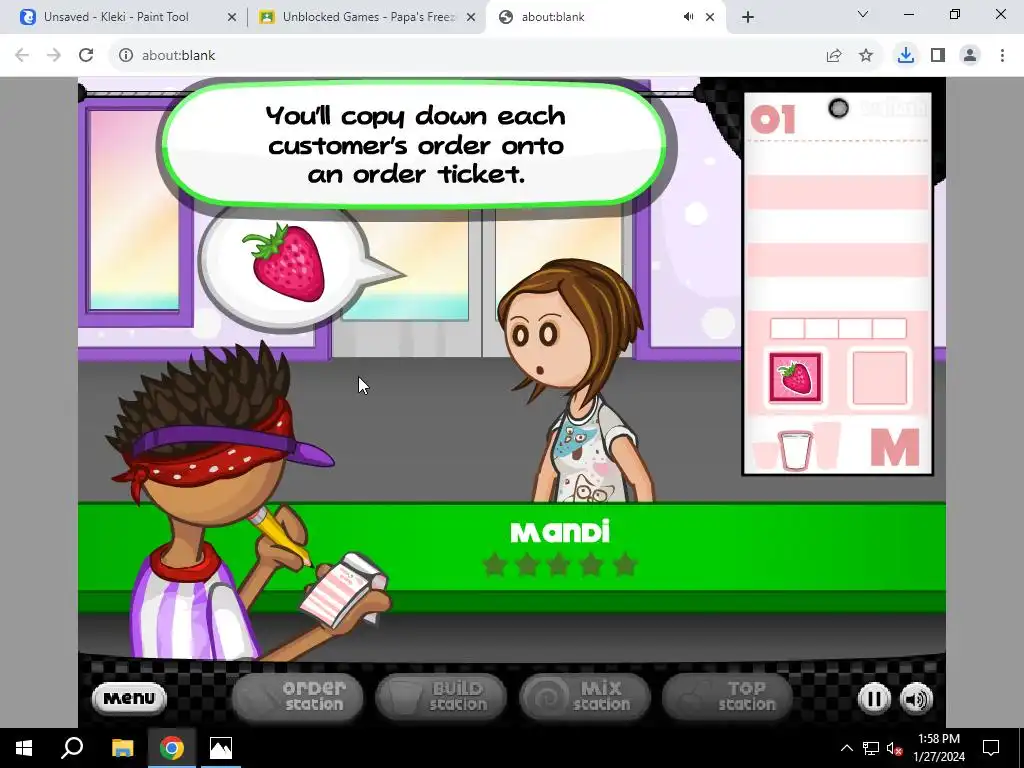
Task: Go to the Order Station
Action: (x=298, y=696)
